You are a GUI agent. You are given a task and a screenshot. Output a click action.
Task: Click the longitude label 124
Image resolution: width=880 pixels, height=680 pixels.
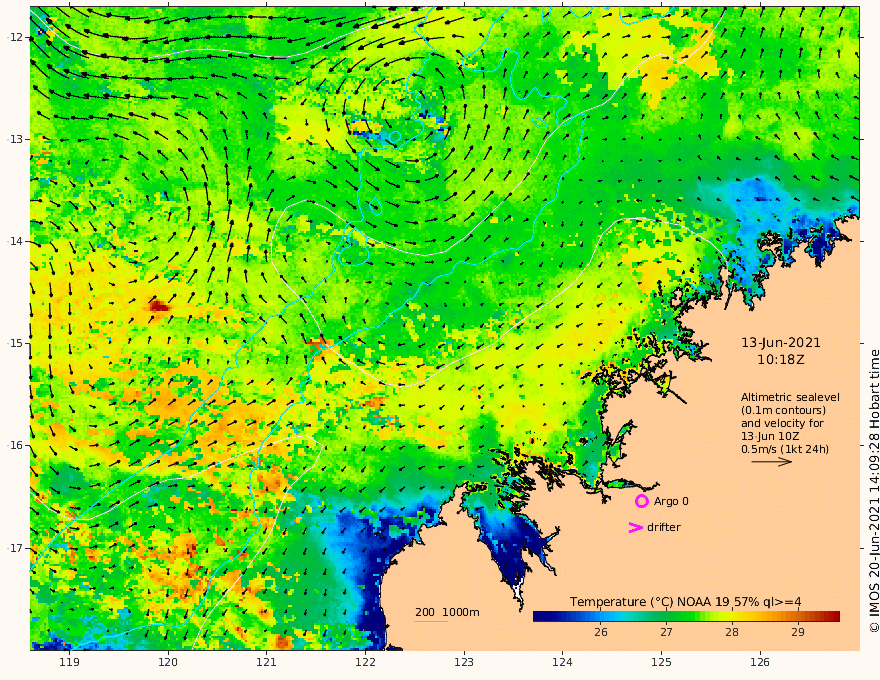pos(562,663)
